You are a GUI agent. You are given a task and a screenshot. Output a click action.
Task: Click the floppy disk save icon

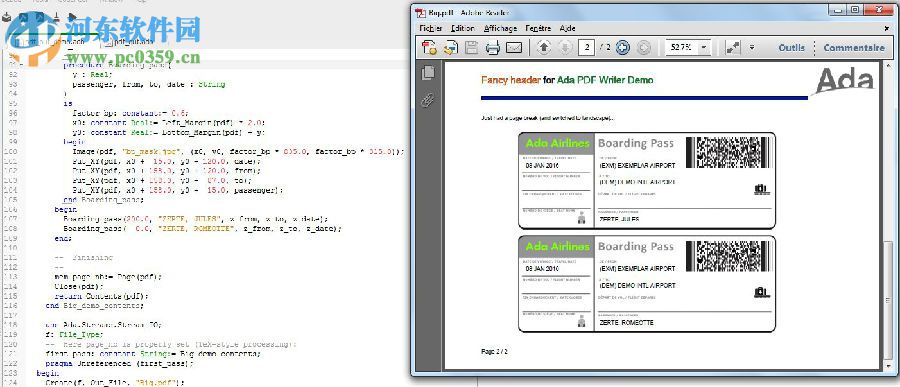tap(471, 48)
